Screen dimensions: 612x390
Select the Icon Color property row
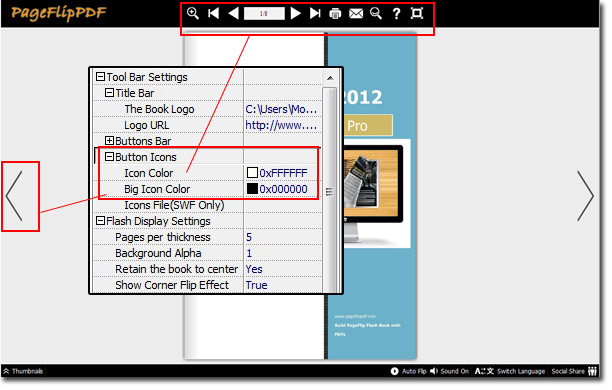coord(208,173)
